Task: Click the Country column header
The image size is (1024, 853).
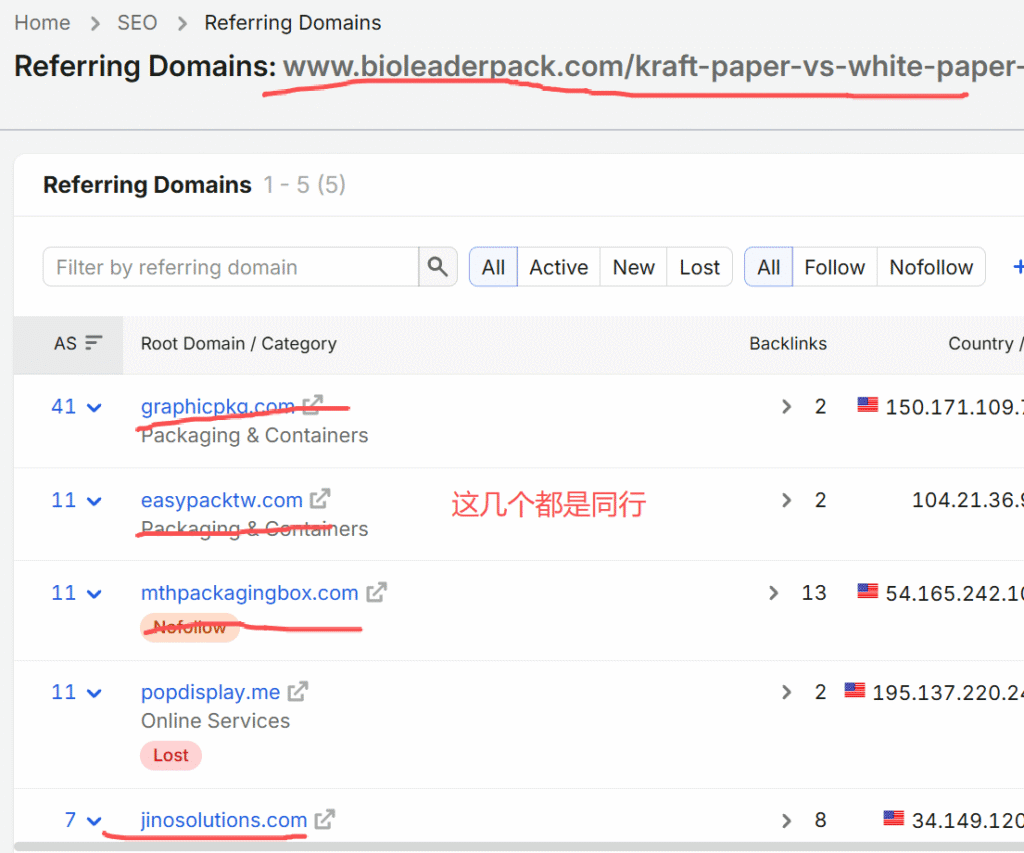Action: (x=985, y=343)
